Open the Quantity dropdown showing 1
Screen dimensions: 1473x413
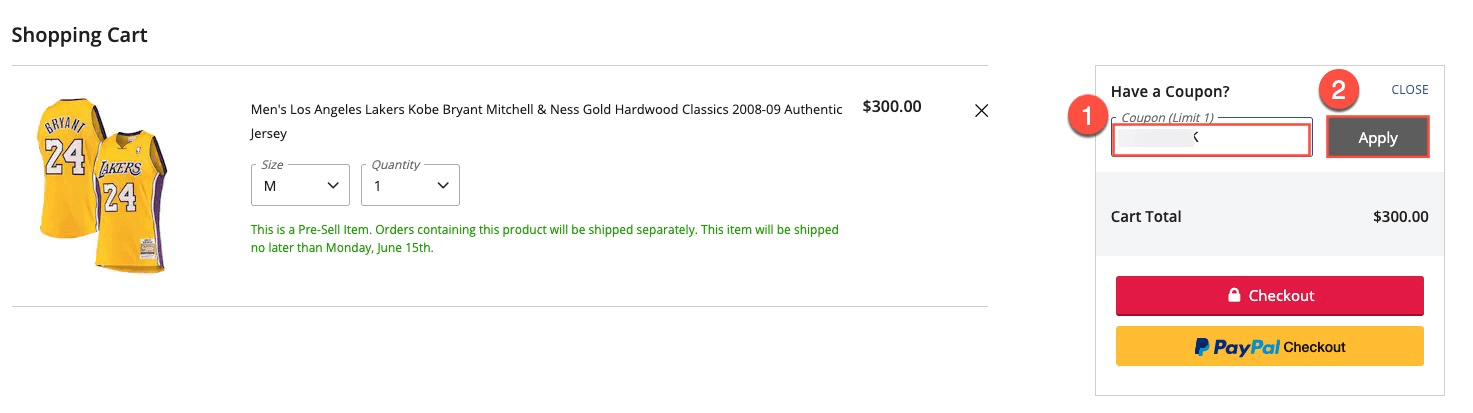pyautogui.click(x=410, y=185)
